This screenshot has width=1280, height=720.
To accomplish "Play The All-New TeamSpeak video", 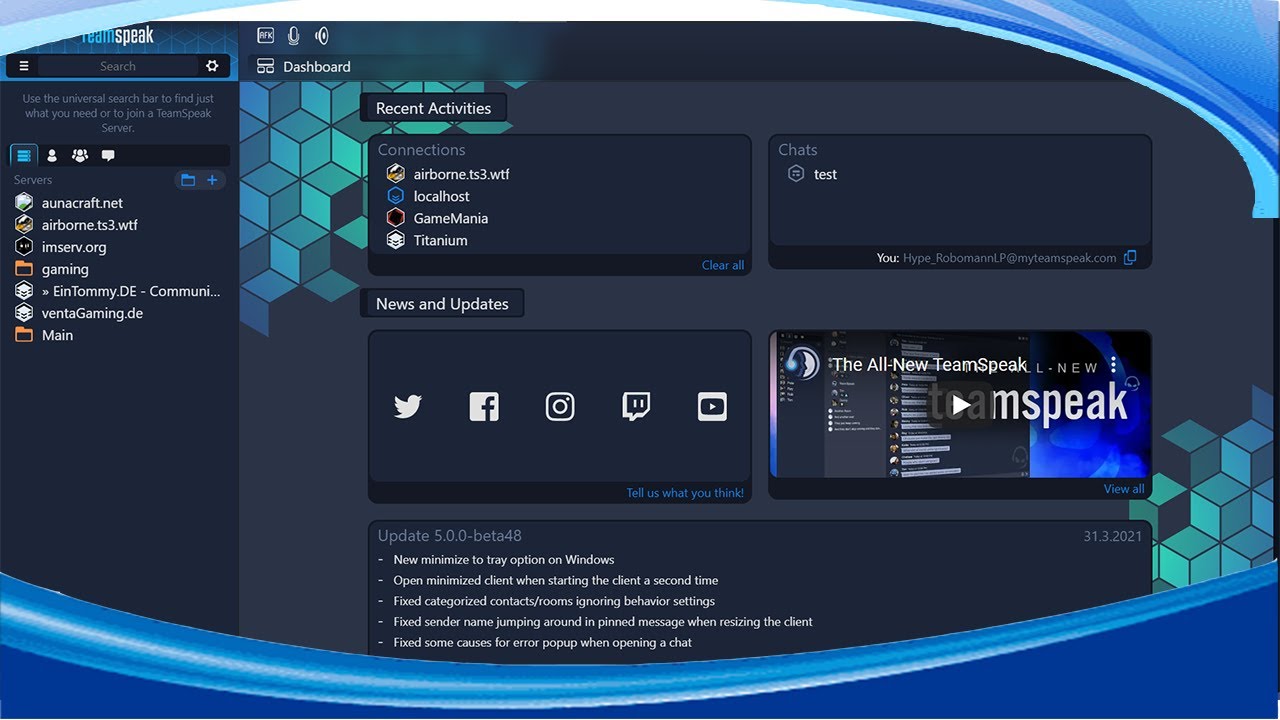I will click(960, 405).
